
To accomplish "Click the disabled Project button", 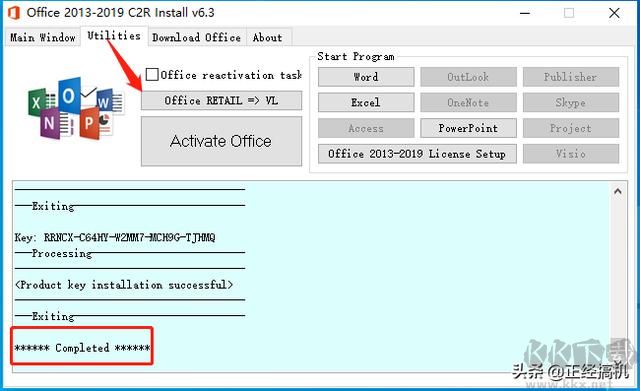I will (571, 128).
